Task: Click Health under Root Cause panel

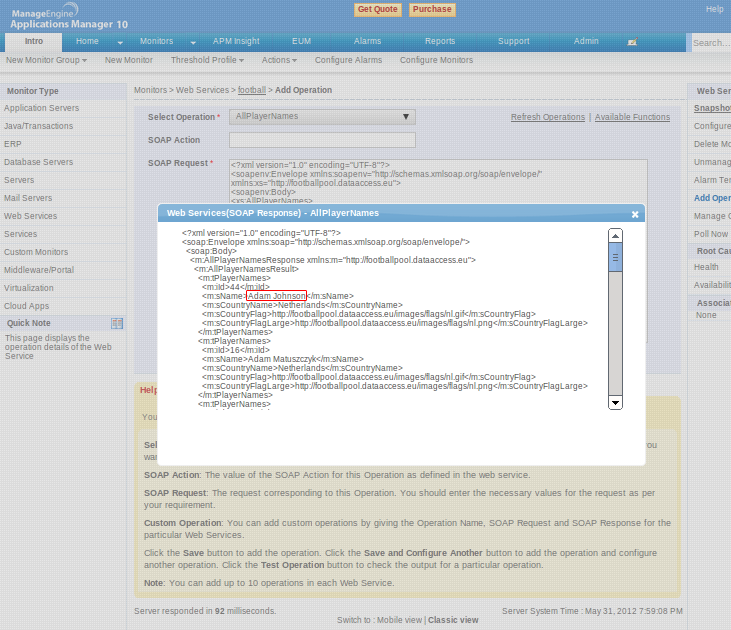Action: tap(706, 267)
